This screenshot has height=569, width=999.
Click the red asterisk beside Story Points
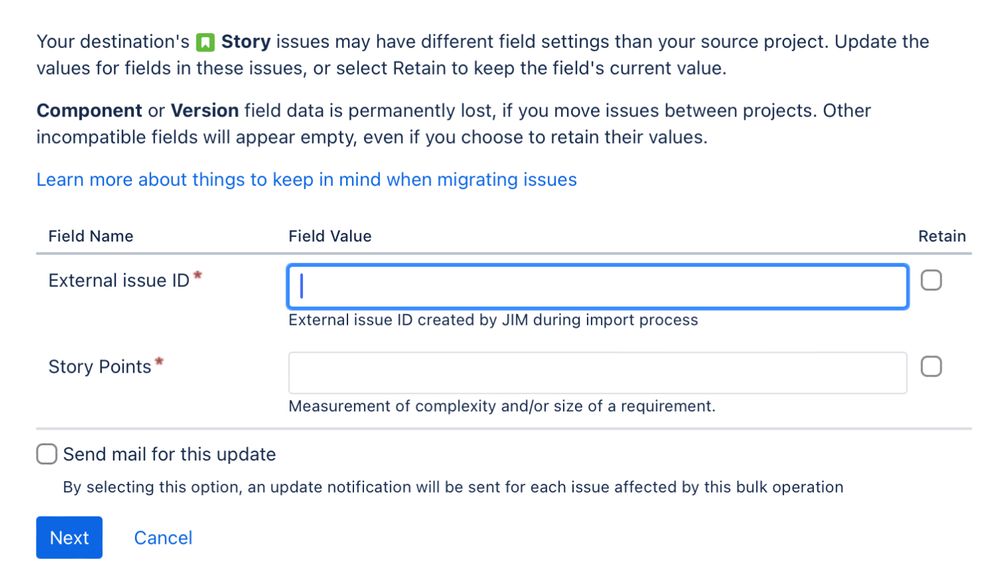click(159, 363)
